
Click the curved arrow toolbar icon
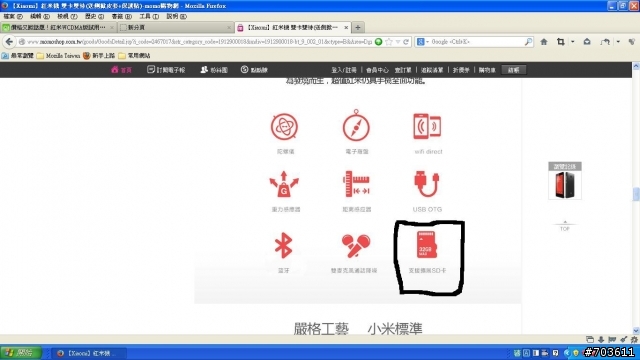coord(605,42)
